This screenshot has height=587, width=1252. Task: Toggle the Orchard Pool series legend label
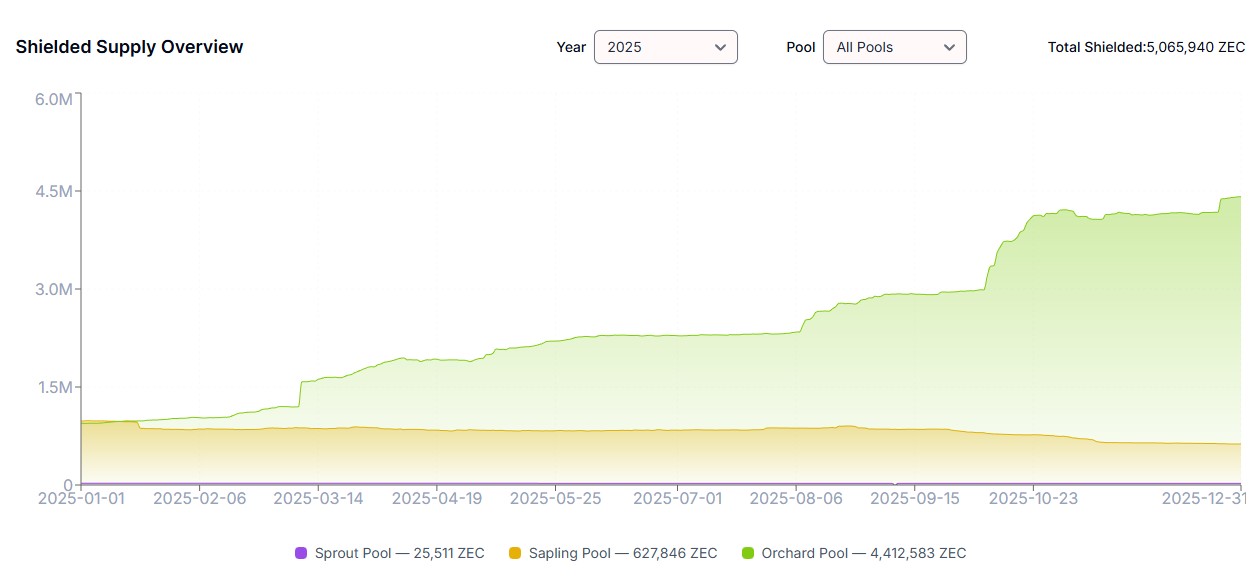point(863,553)
